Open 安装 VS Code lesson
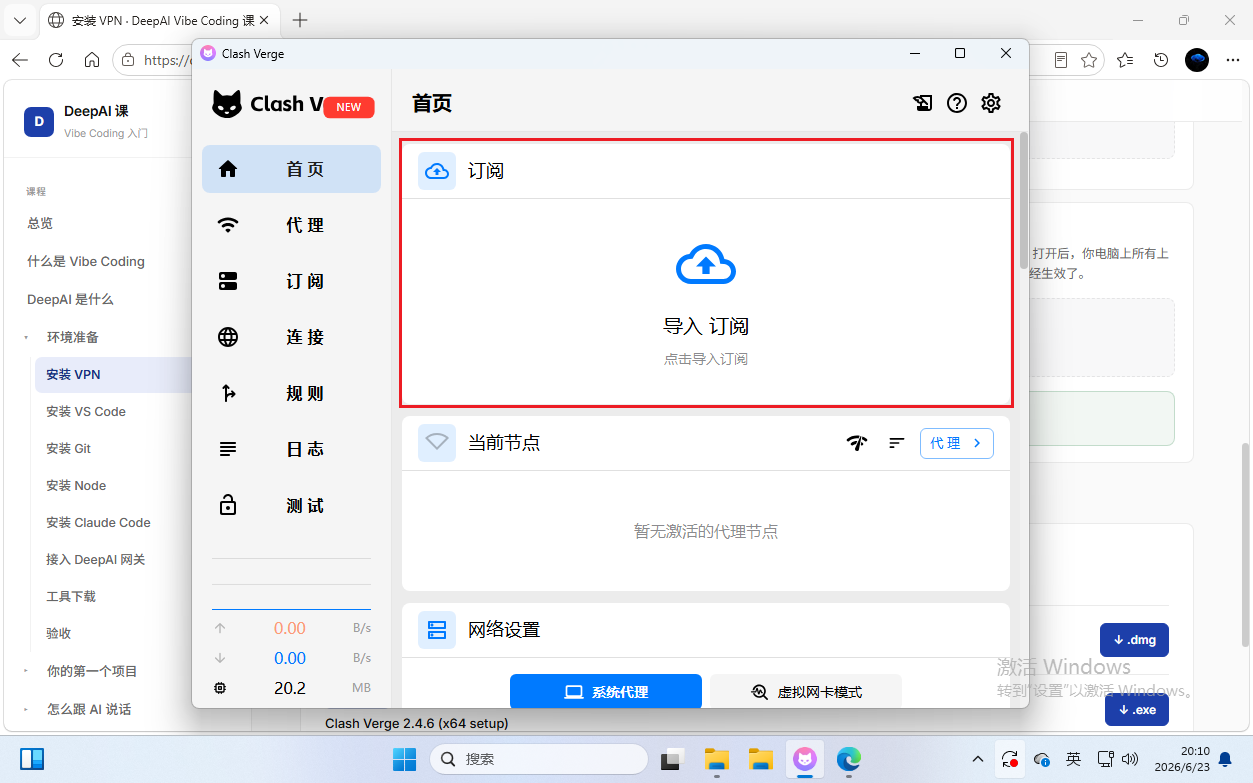The width and height of the screenshot is (1253, 783). point(86,411)
